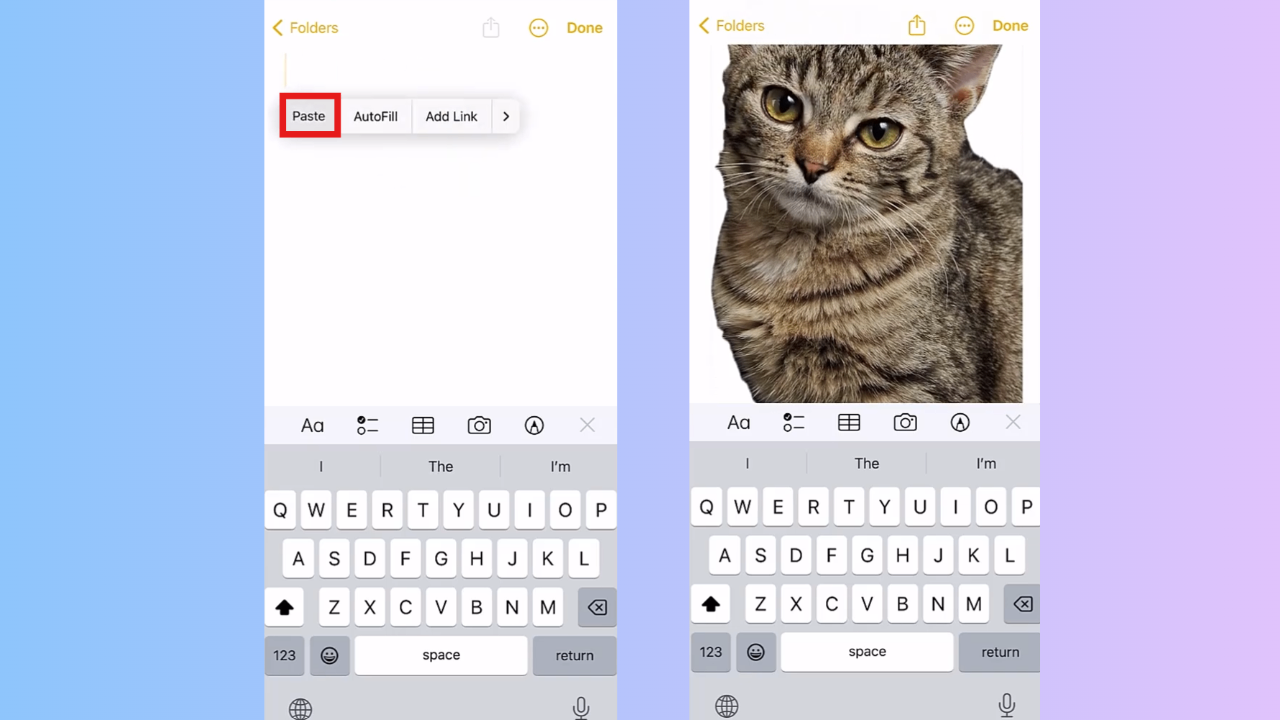Switch to the emoji keyboard
Image resolution: width=1280 pixels, height=720 pixels.
[x=329, y=655]
